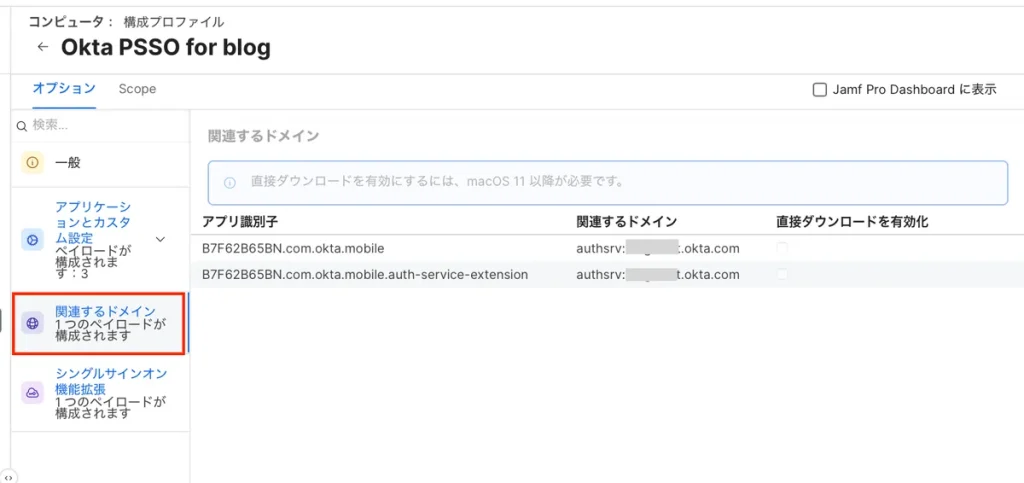The image size is (1024, 483).
Task: Select the B7F62B65BN.com.okta.mobile.auth-service-extension table row
Action: [365, 274]
